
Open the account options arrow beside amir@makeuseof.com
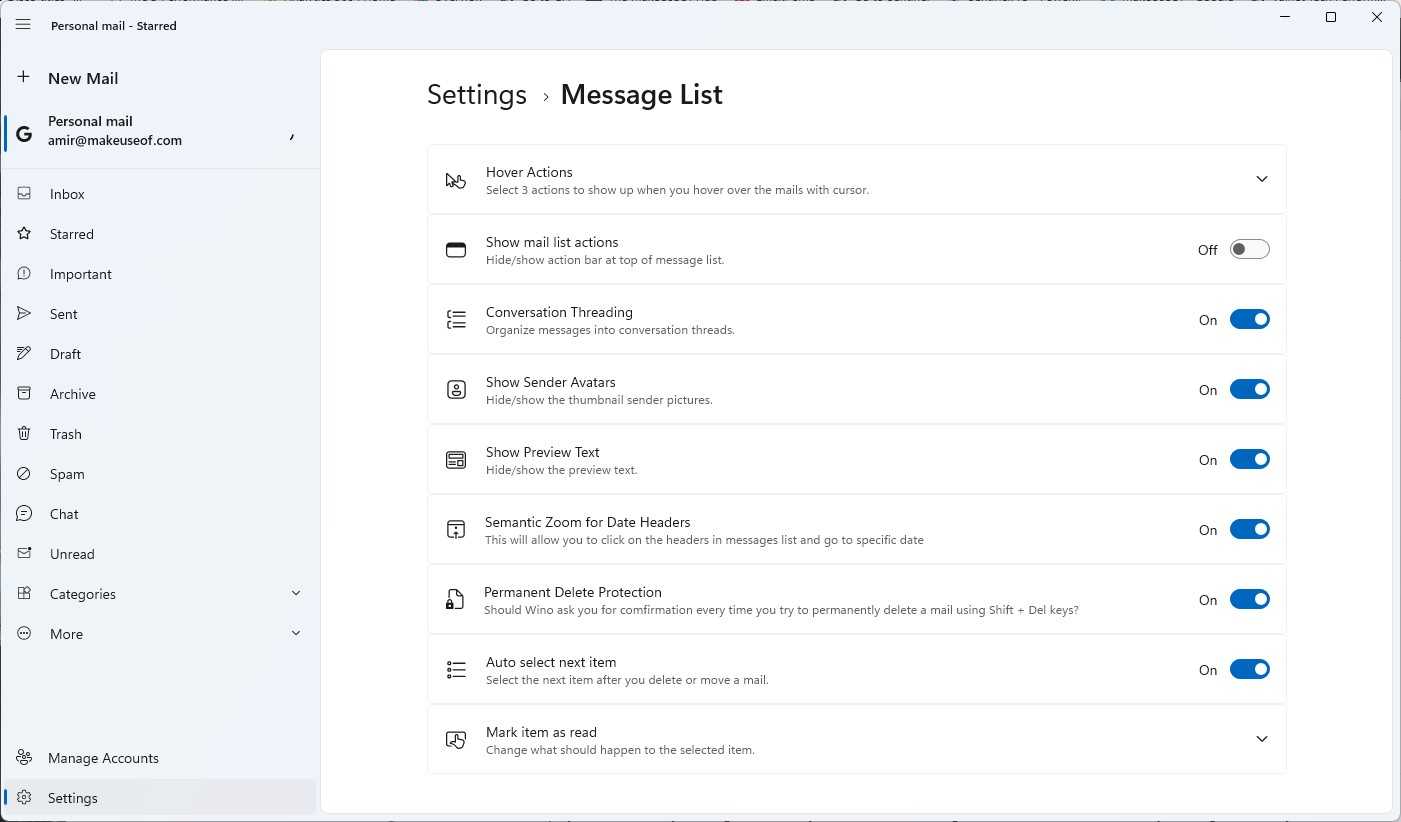[292, 135]
